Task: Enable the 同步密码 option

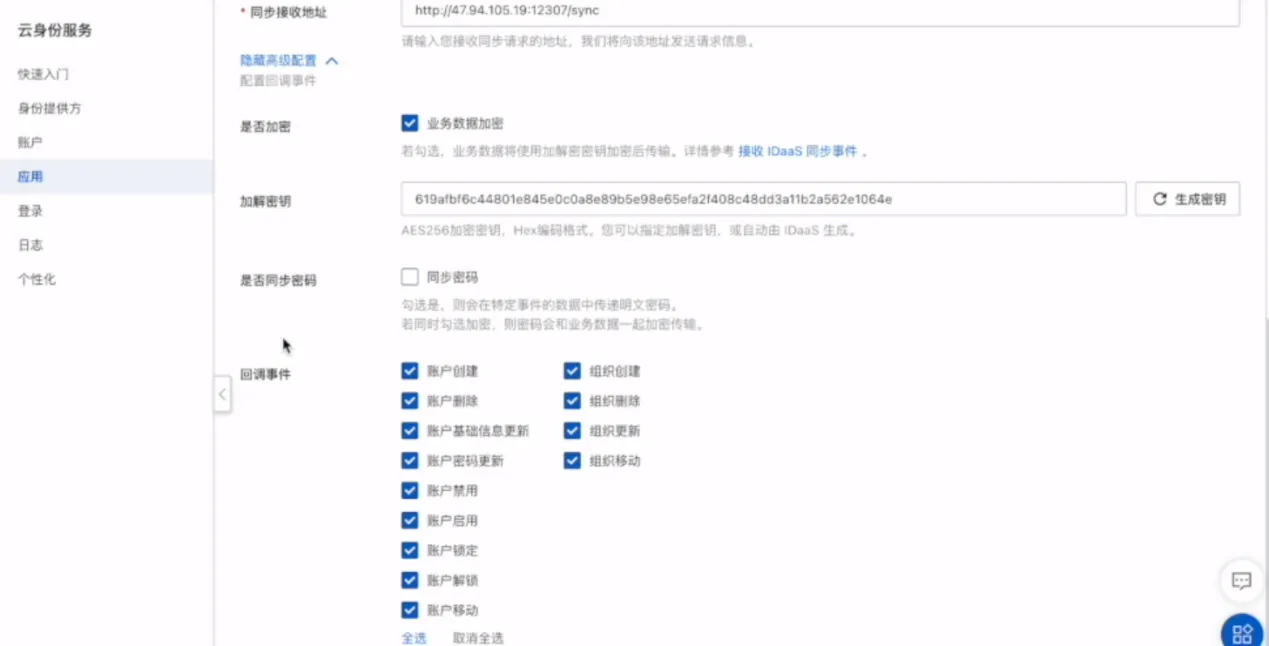Action: point(409,276)
